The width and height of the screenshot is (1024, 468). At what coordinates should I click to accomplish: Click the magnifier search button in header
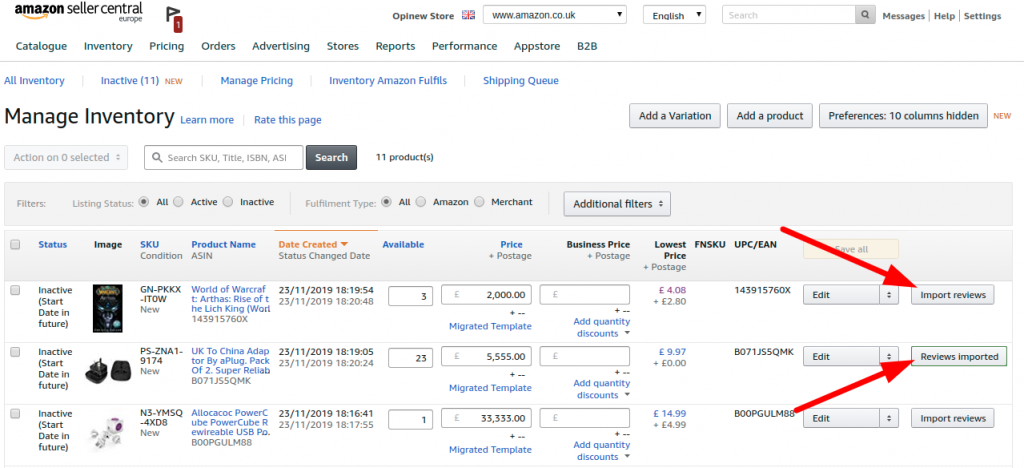click(865, 15)
